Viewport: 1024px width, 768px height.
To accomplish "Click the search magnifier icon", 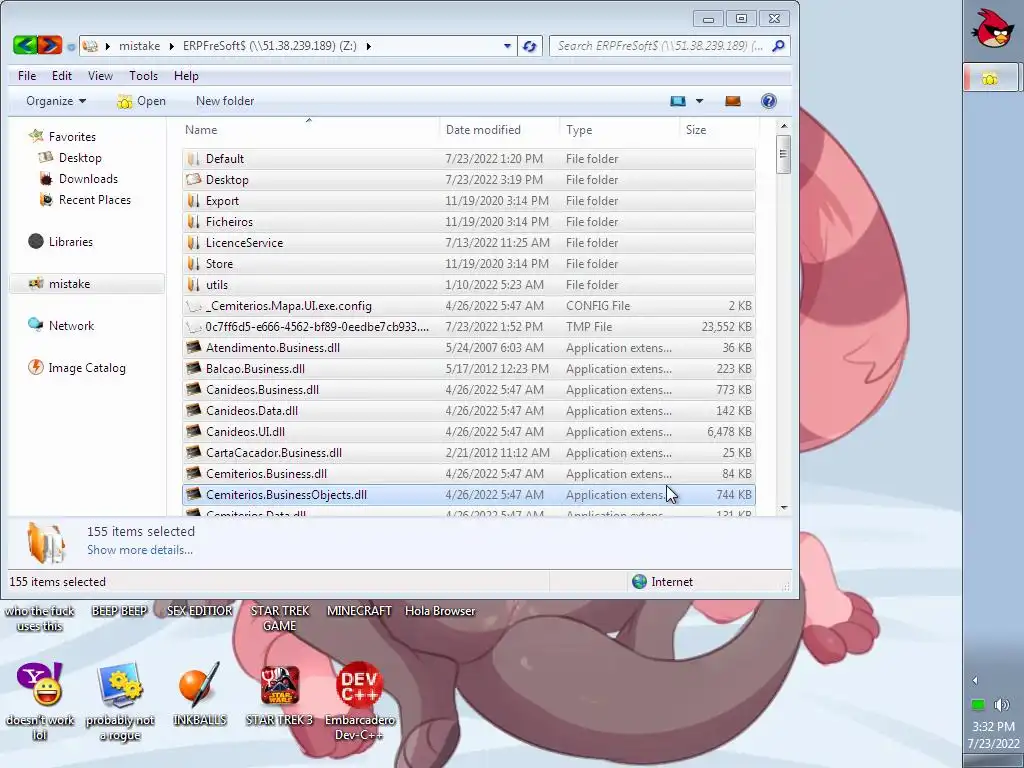I will tap(778, 46).
